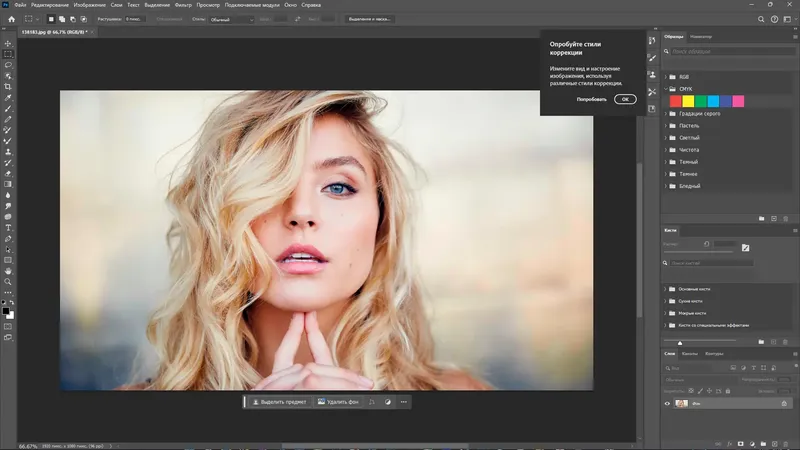Select the Zoom tool in toolbar
The image size is (800, 450).
[x=8, y=282]
